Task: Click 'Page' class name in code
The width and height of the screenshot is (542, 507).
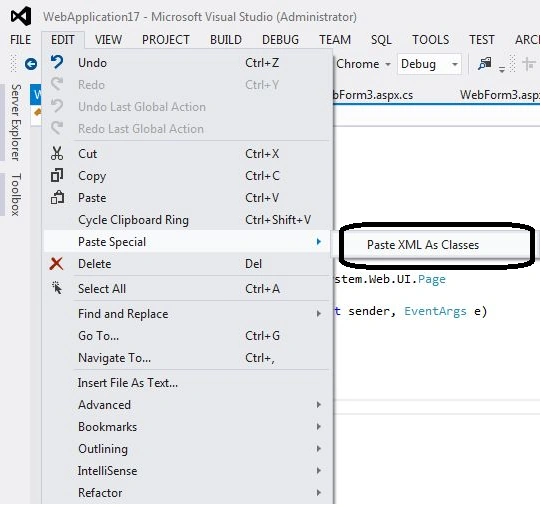Action: point(432,279)
